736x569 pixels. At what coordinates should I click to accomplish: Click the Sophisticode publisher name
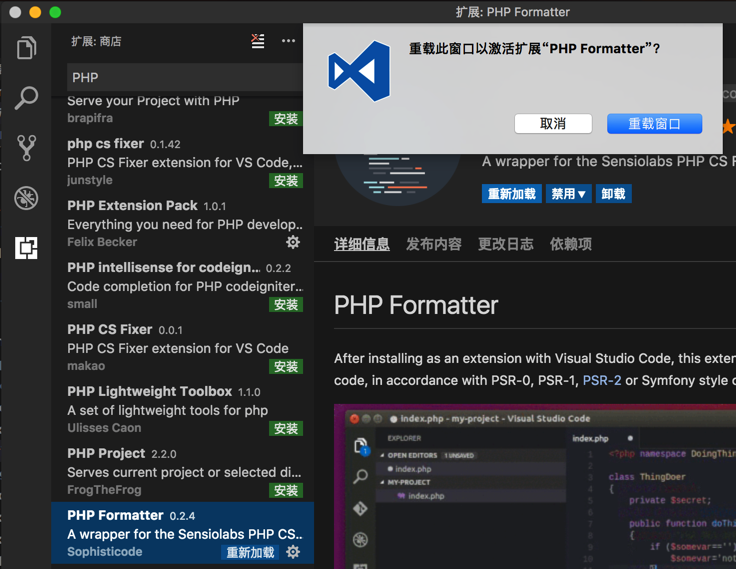pos(105,552)
